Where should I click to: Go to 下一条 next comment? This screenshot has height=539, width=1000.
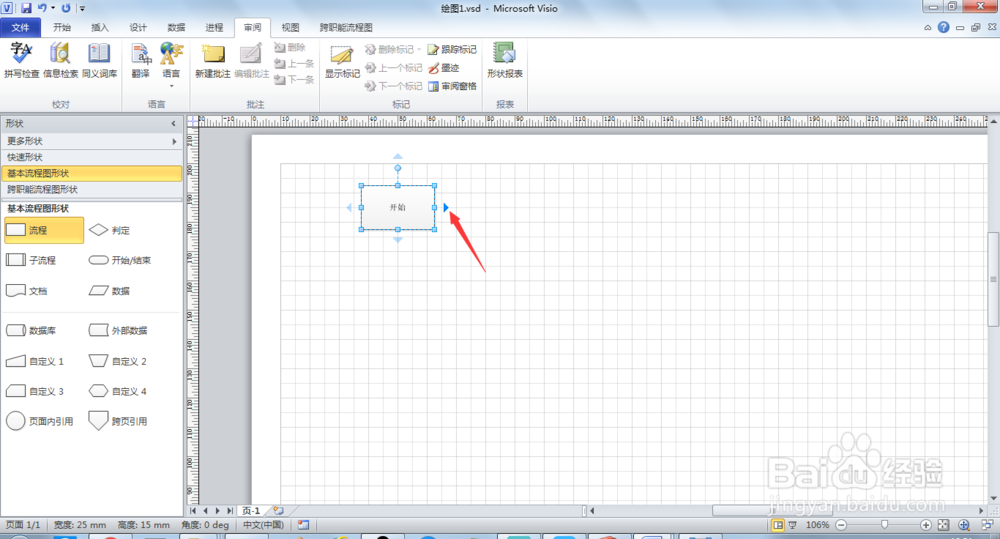pos(294,79)
